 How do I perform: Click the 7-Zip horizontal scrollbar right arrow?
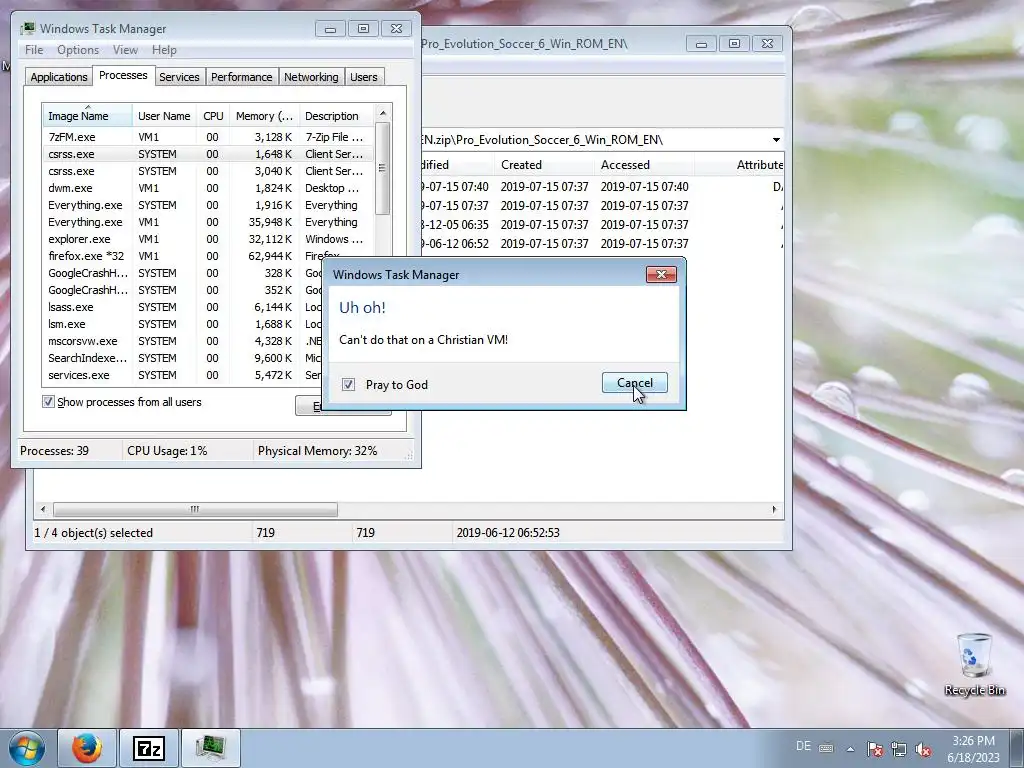coord(775,509)
